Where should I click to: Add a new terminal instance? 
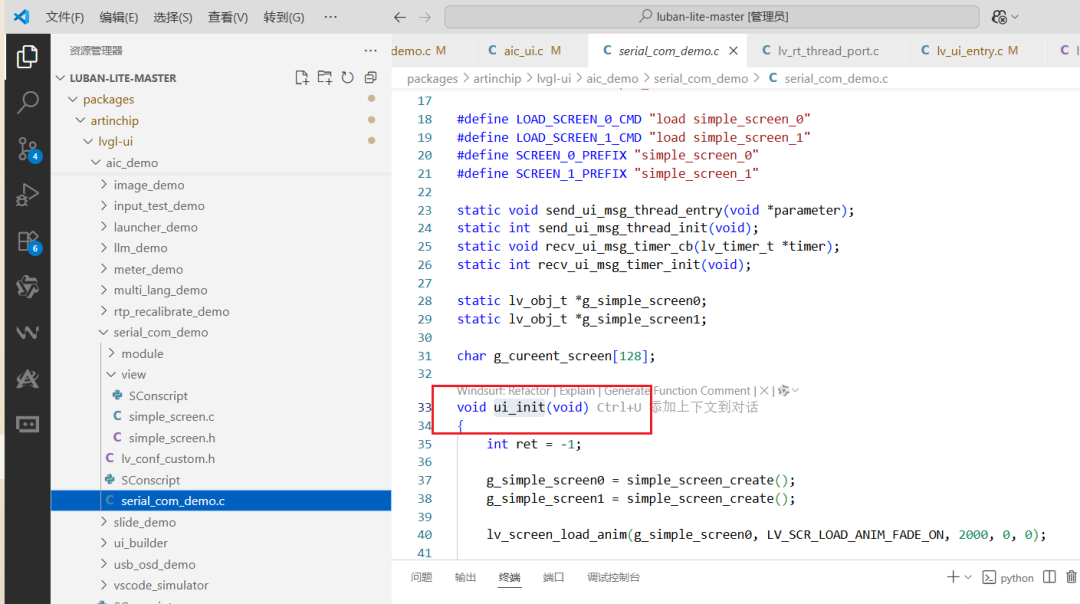pos(953,577)
